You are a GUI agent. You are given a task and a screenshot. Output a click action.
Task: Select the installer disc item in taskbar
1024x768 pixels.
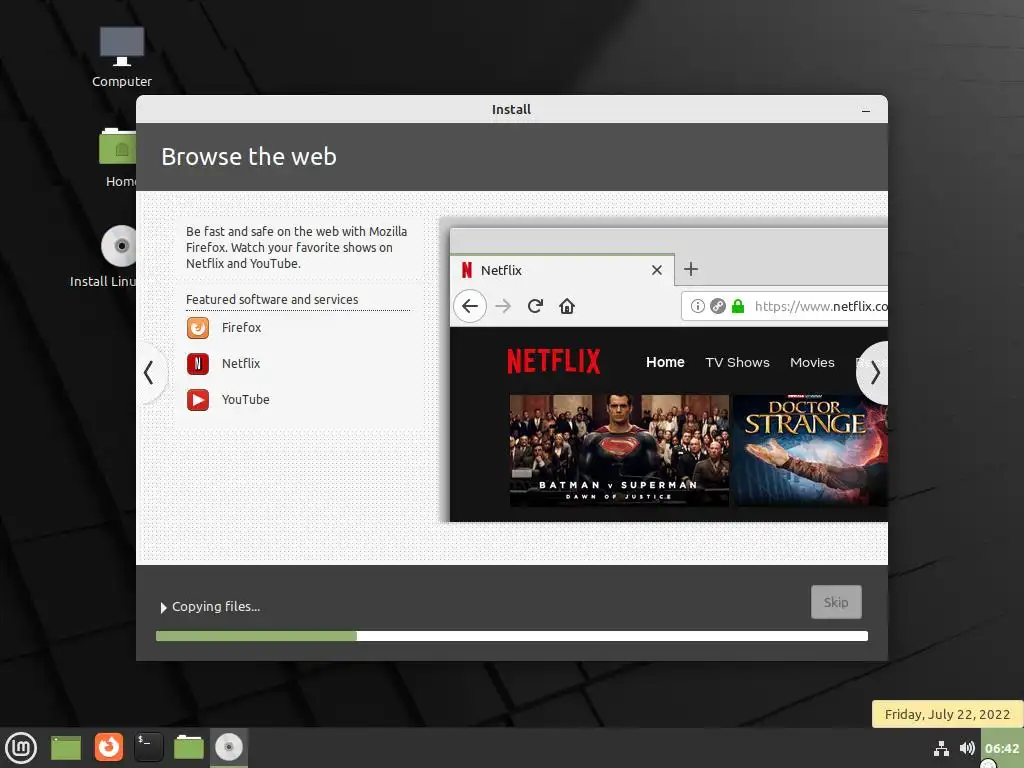(229, 747)
